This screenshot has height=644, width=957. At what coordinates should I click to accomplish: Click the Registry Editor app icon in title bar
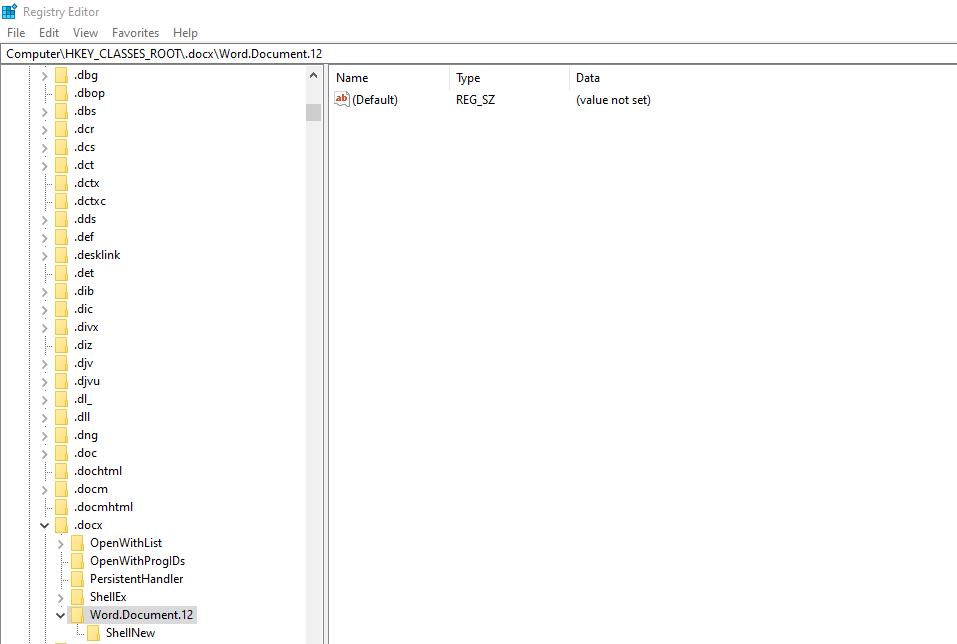pyautogui.click(x=10, y=12)
